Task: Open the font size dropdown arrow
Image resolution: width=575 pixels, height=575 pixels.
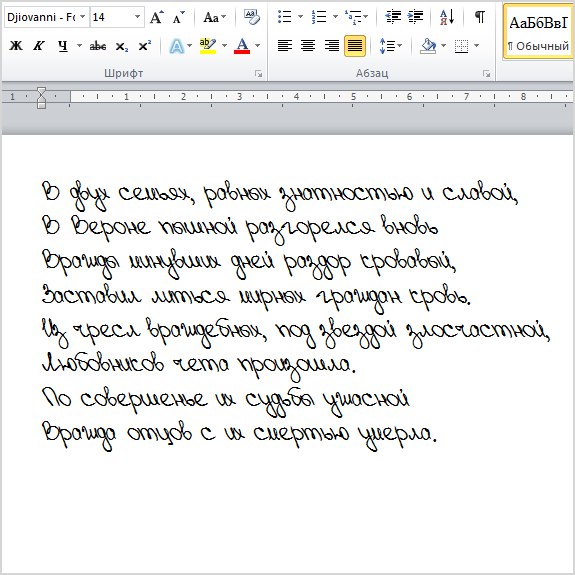Action: [138, 17]
